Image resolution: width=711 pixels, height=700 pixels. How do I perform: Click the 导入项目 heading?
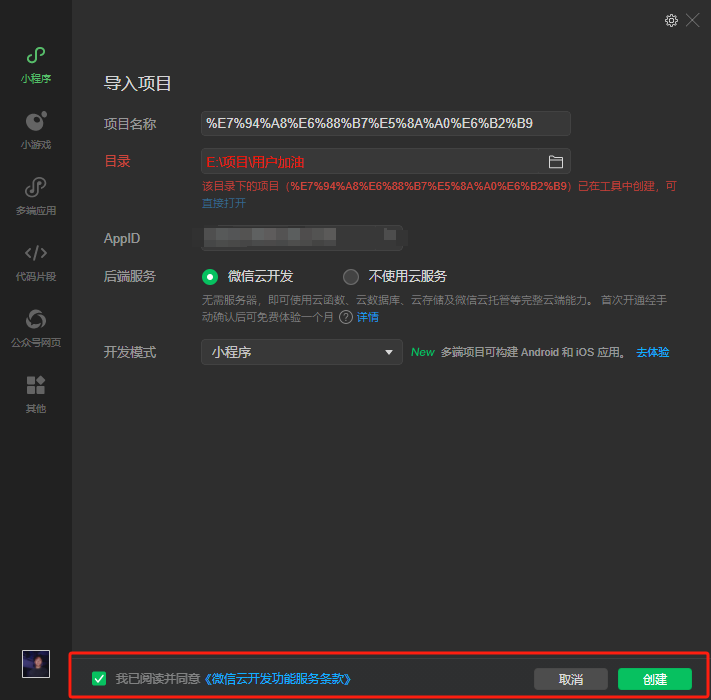137,83
